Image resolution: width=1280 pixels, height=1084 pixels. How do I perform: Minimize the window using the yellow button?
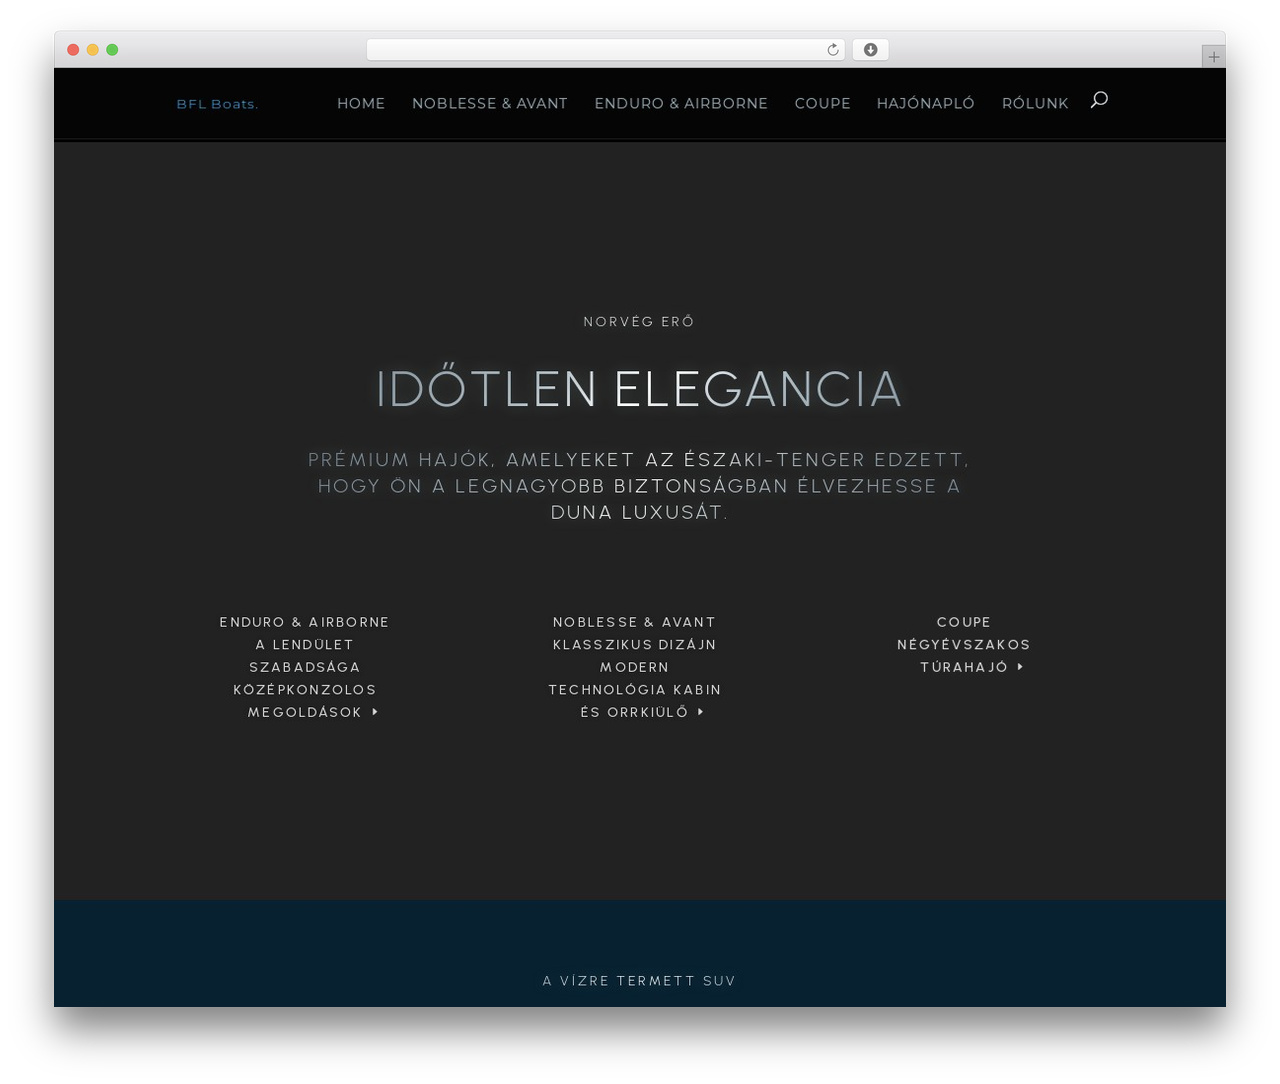93,50
